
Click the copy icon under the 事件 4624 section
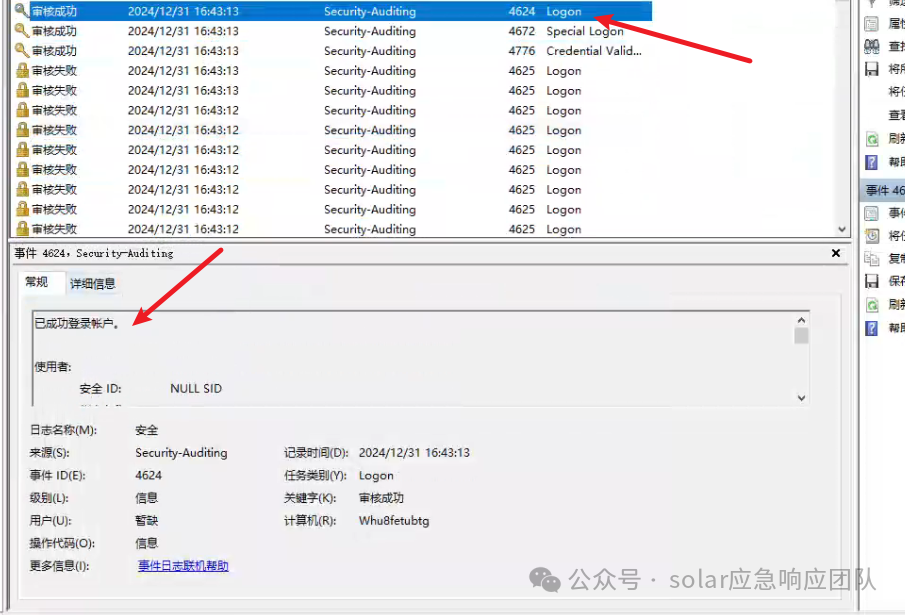[x=872, y=259]
